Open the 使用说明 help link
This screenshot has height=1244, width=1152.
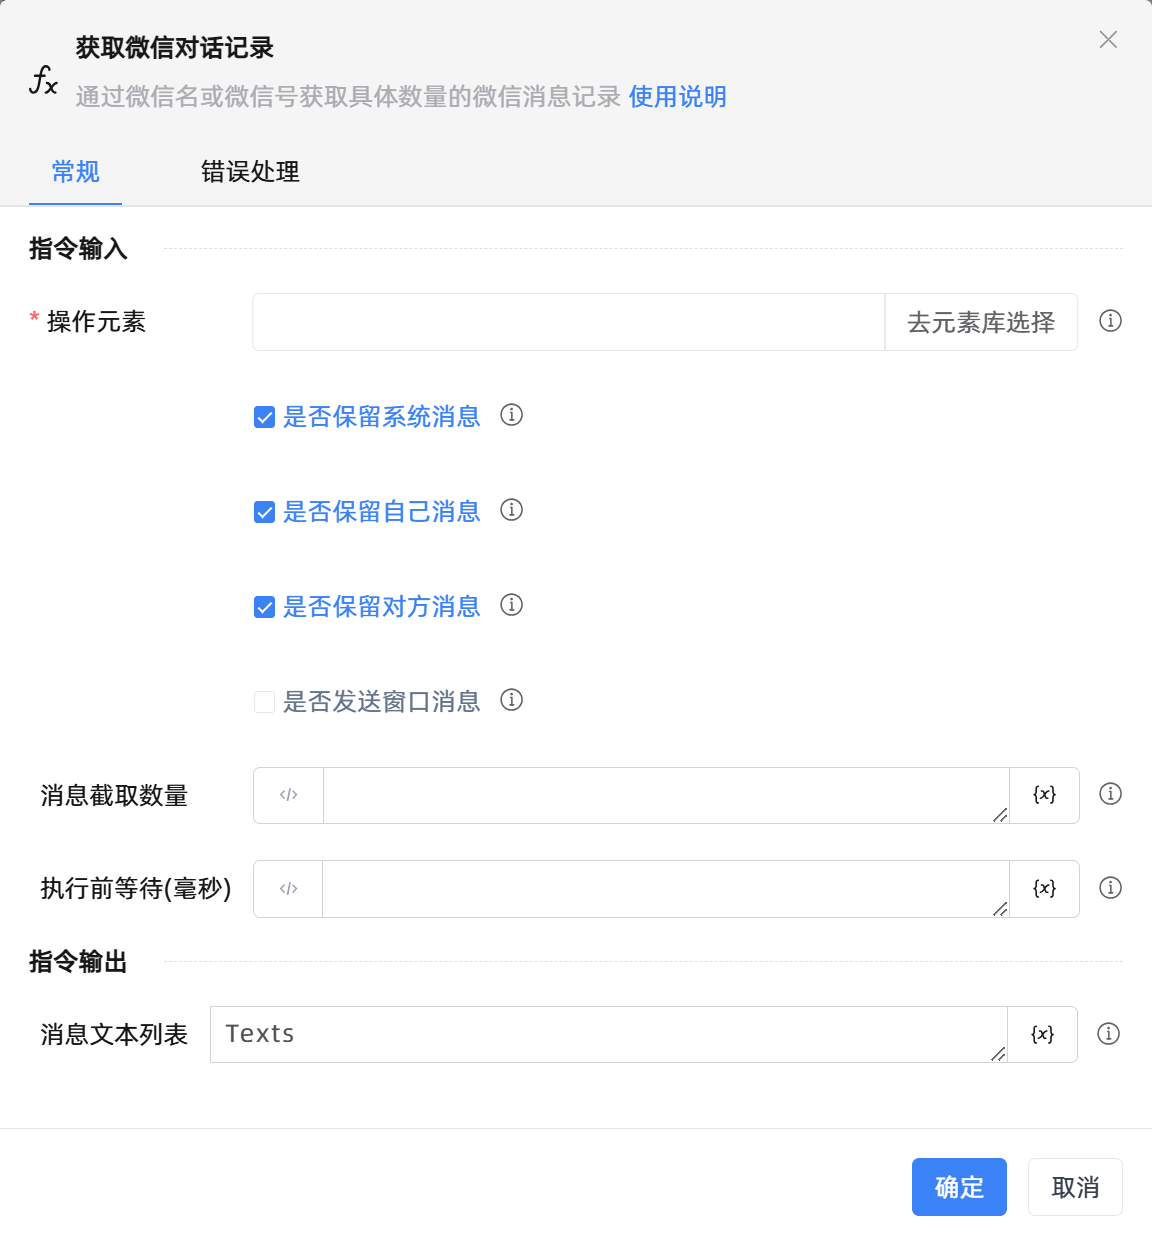point(678,97)
